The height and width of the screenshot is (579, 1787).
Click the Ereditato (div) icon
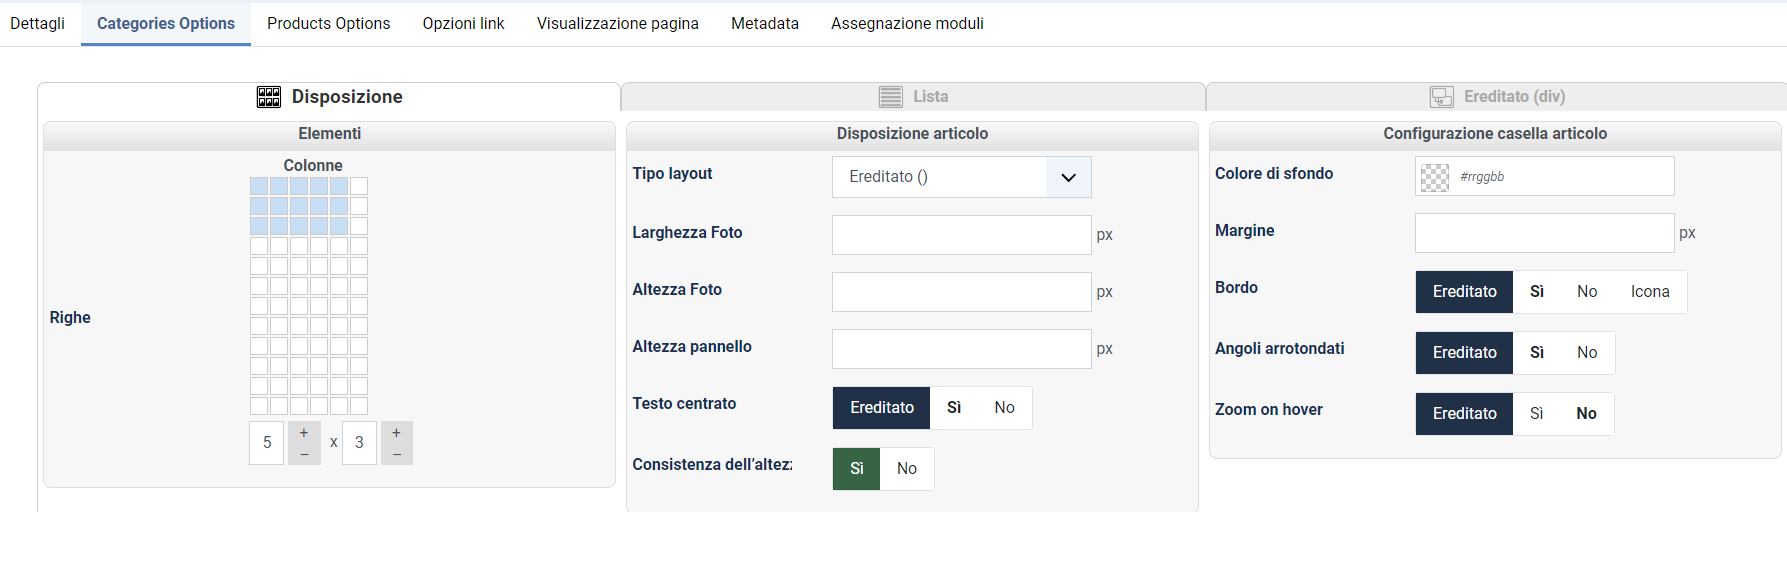click(x=1442, y=97)
